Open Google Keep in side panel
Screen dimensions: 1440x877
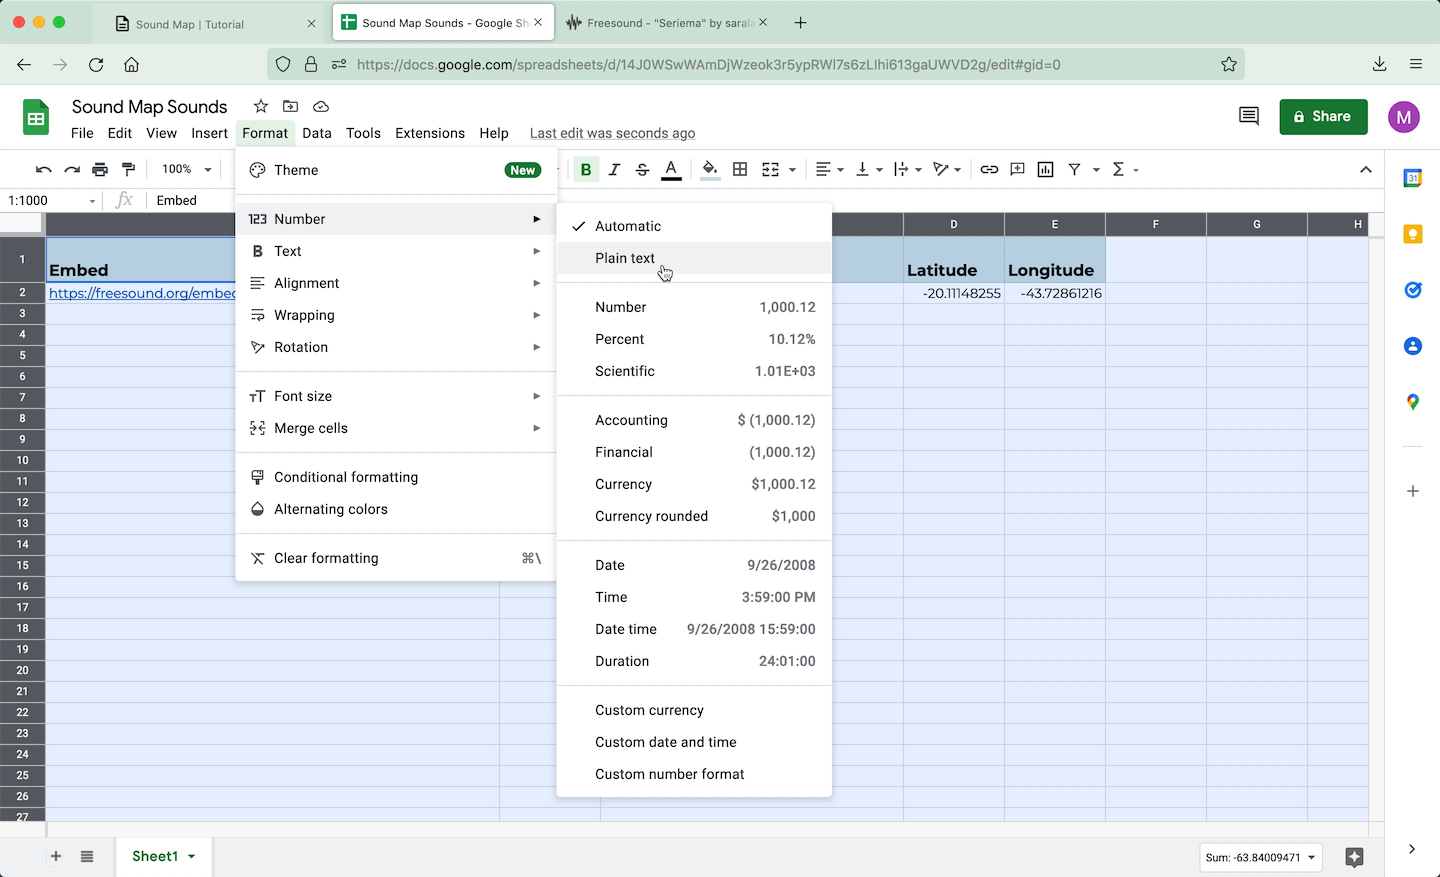click(x=1412, y=234)
